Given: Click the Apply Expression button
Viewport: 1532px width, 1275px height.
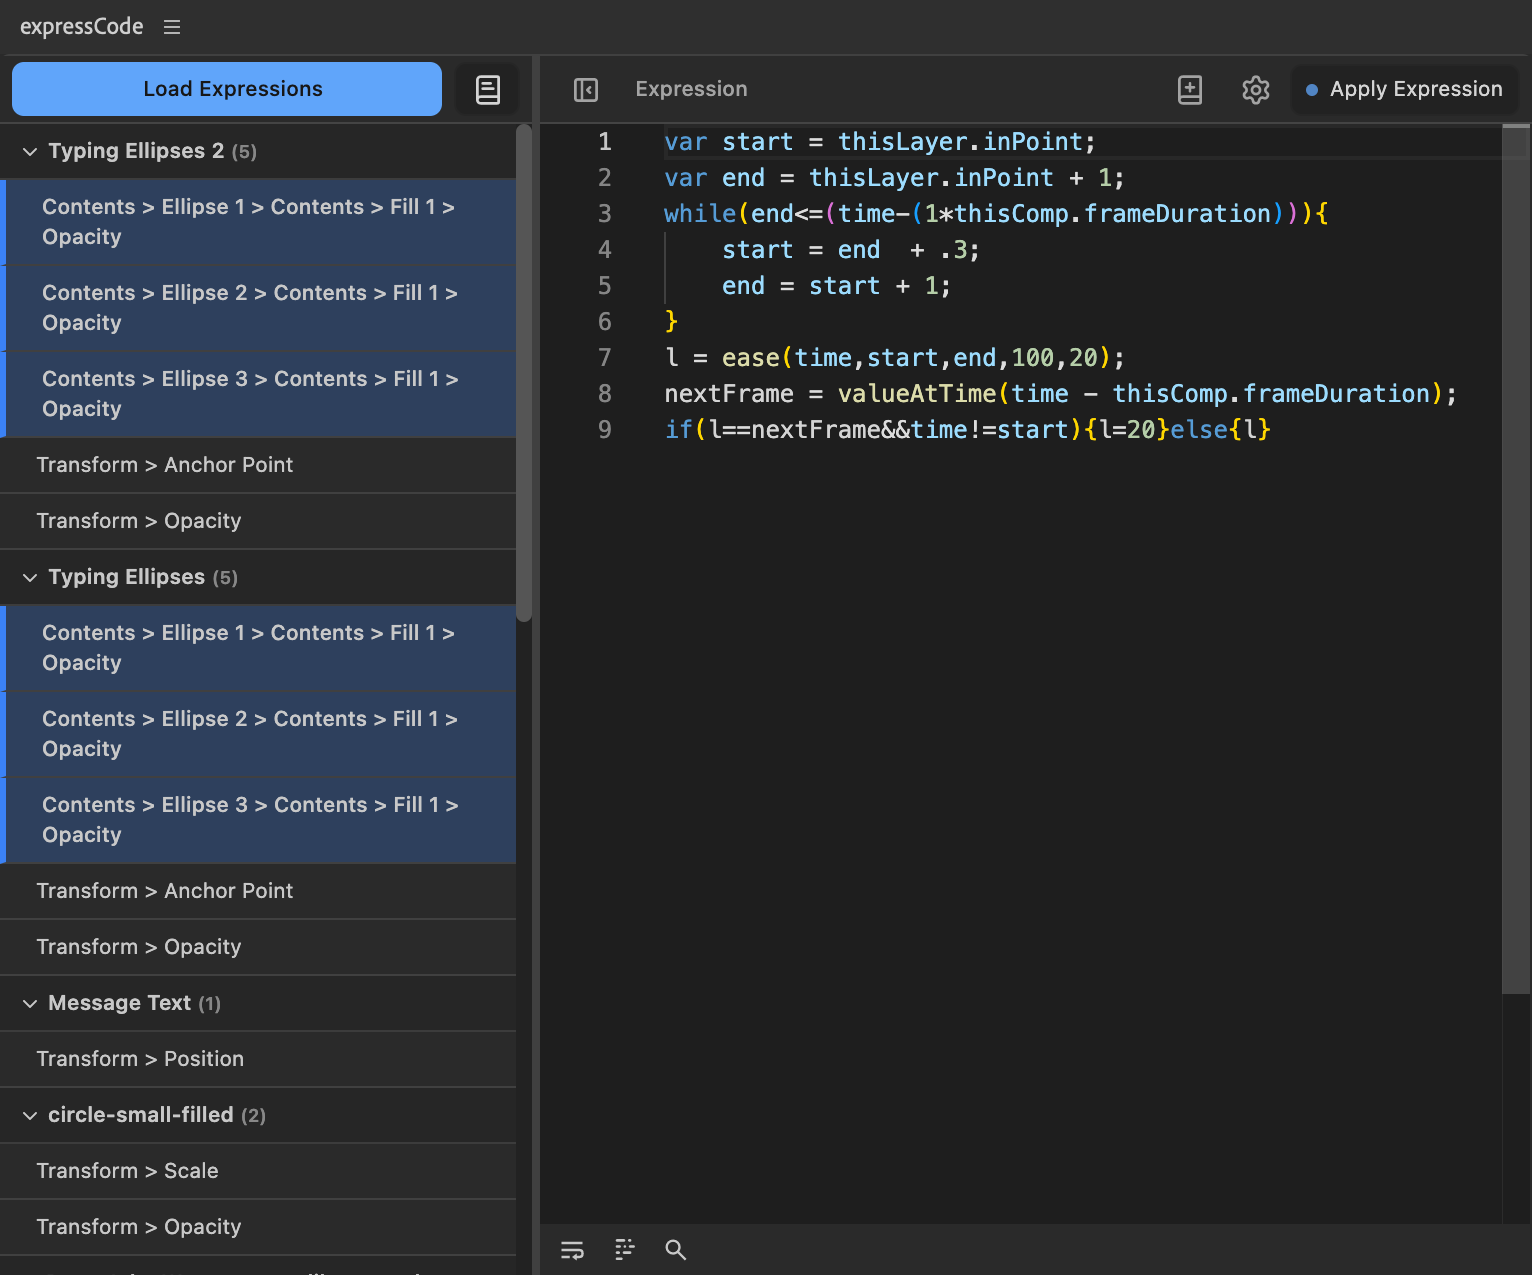Looking at the screenshot, I should (1404, 89).
